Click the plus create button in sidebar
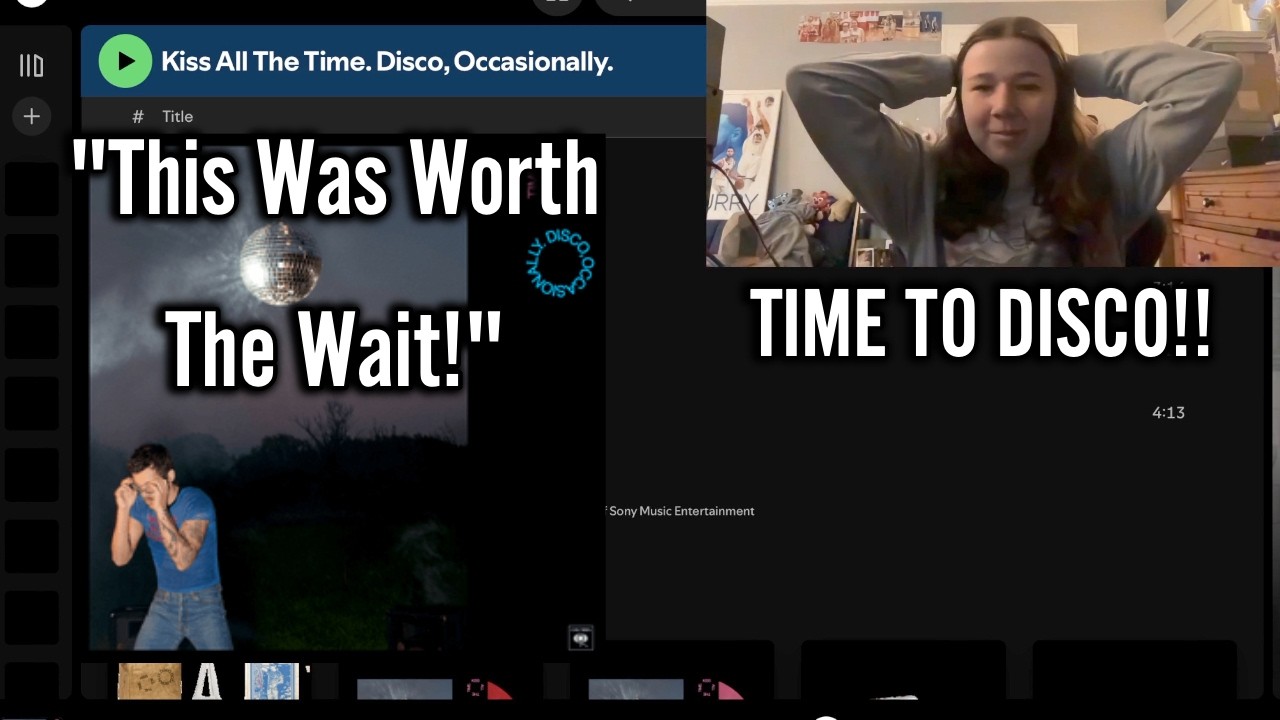 [x=32, y=116]
